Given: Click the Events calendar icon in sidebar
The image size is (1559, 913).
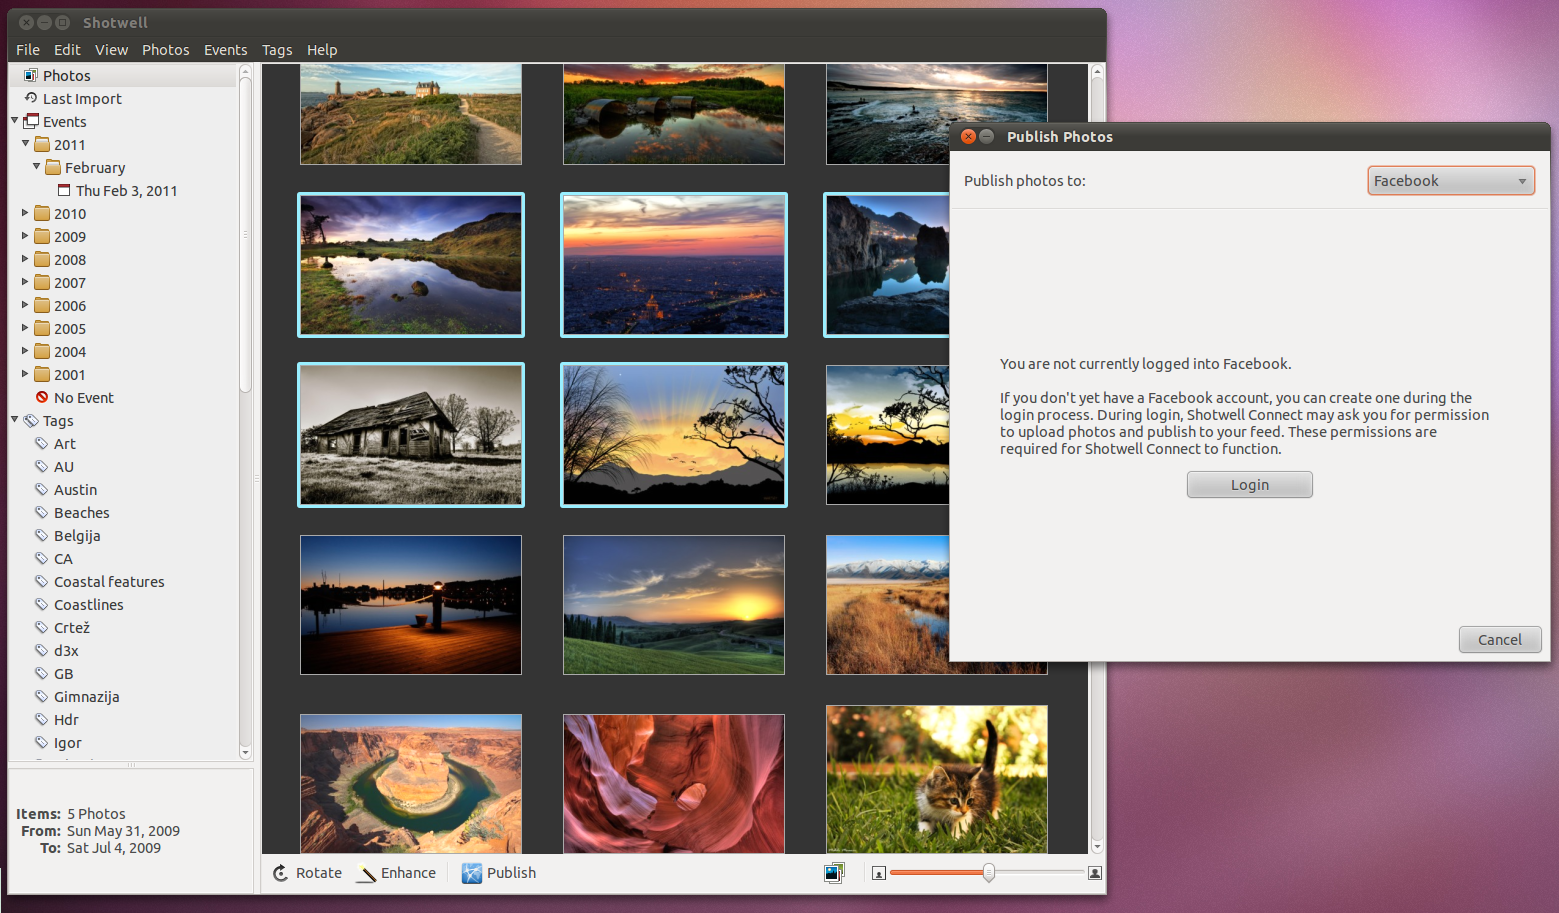Looking at the screenshot, I should coord(31,121).
